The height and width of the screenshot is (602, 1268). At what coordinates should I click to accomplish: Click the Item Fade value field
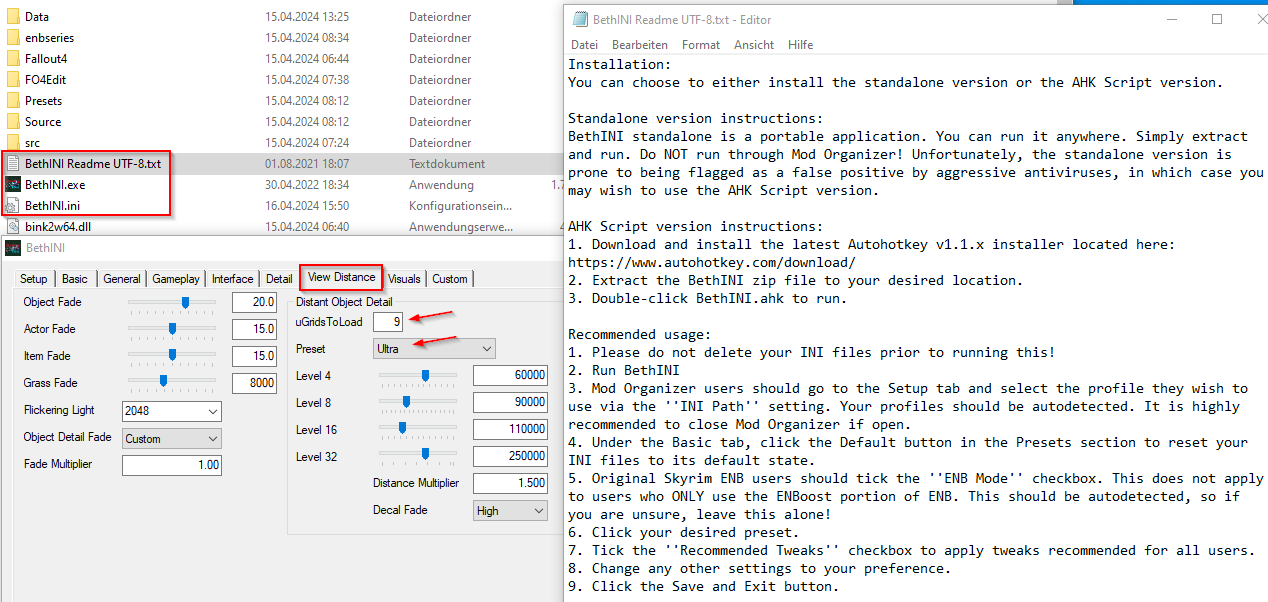(x=254, y=356)
